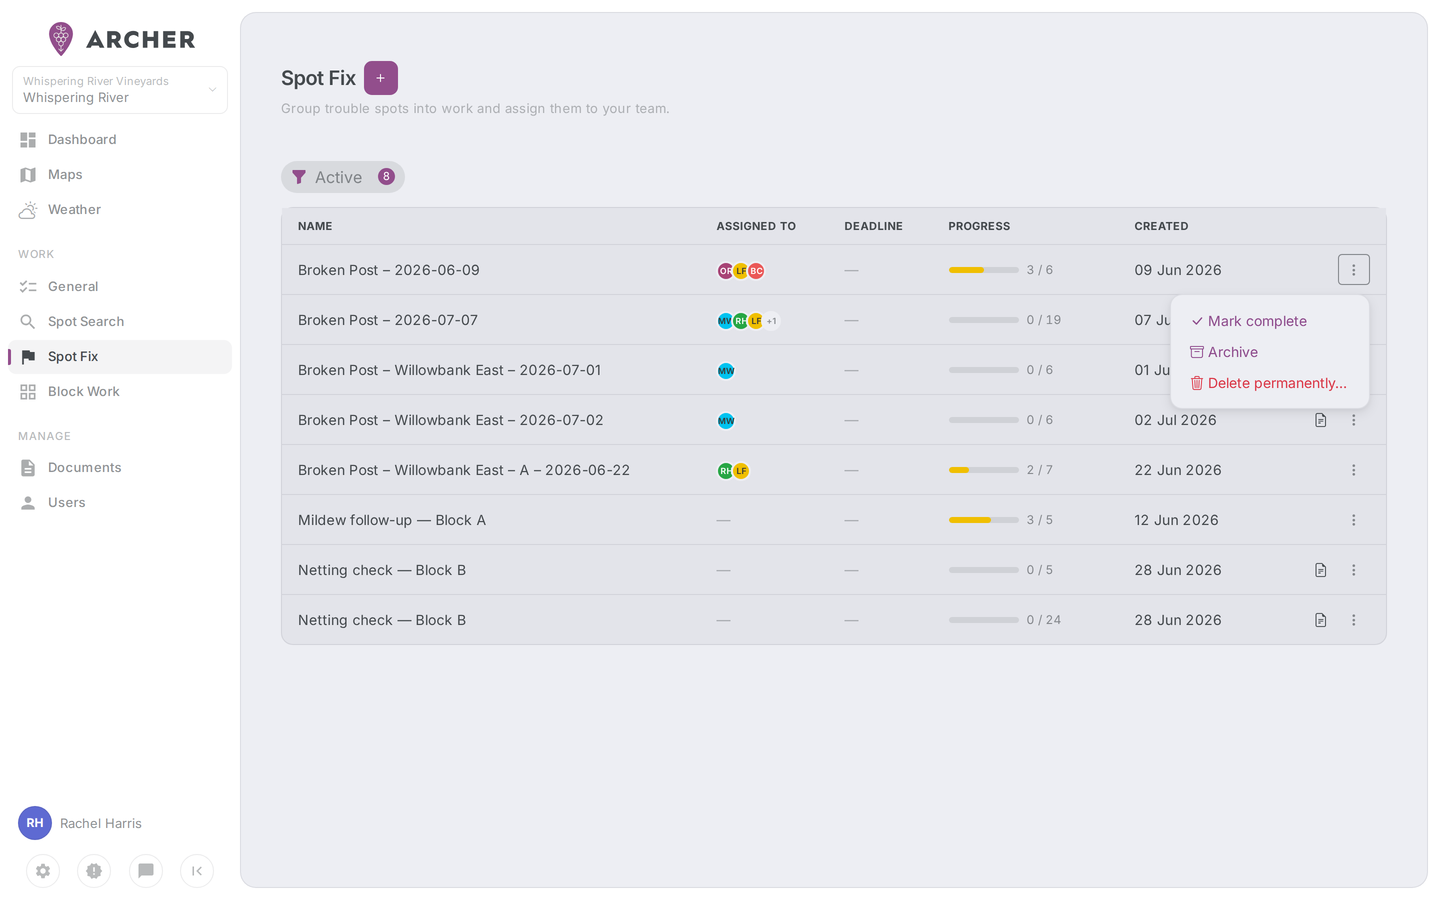
Task: Click the Active filter chip
Action: pos(343,177)
